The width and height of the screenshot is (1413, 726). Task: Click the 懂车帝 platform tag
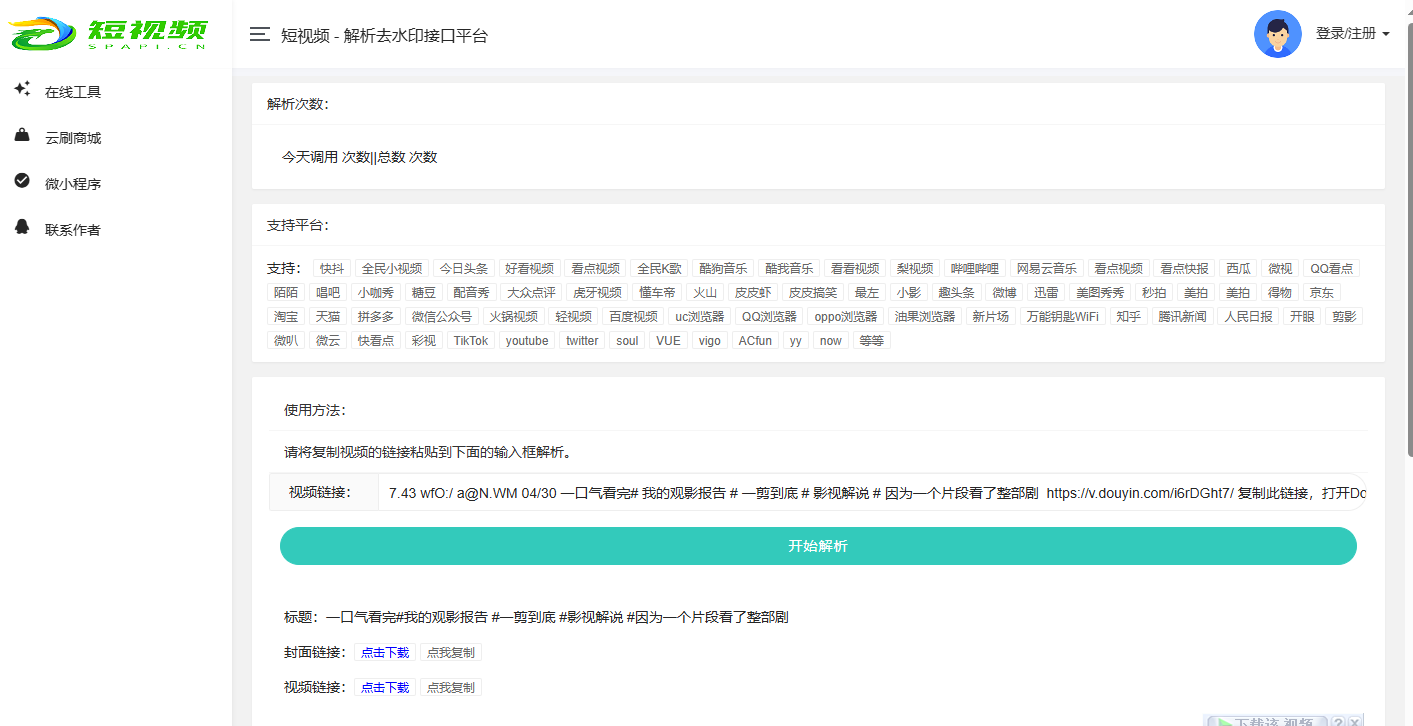tap(657, 293)
